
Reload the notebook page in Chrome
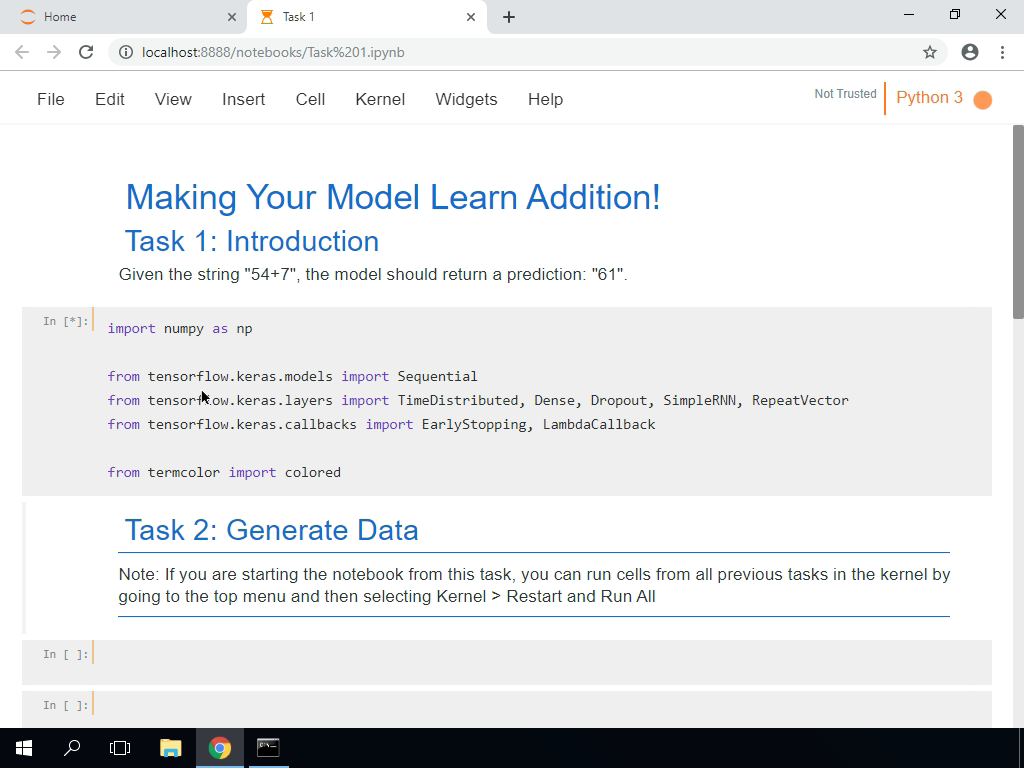coord(86,52)
